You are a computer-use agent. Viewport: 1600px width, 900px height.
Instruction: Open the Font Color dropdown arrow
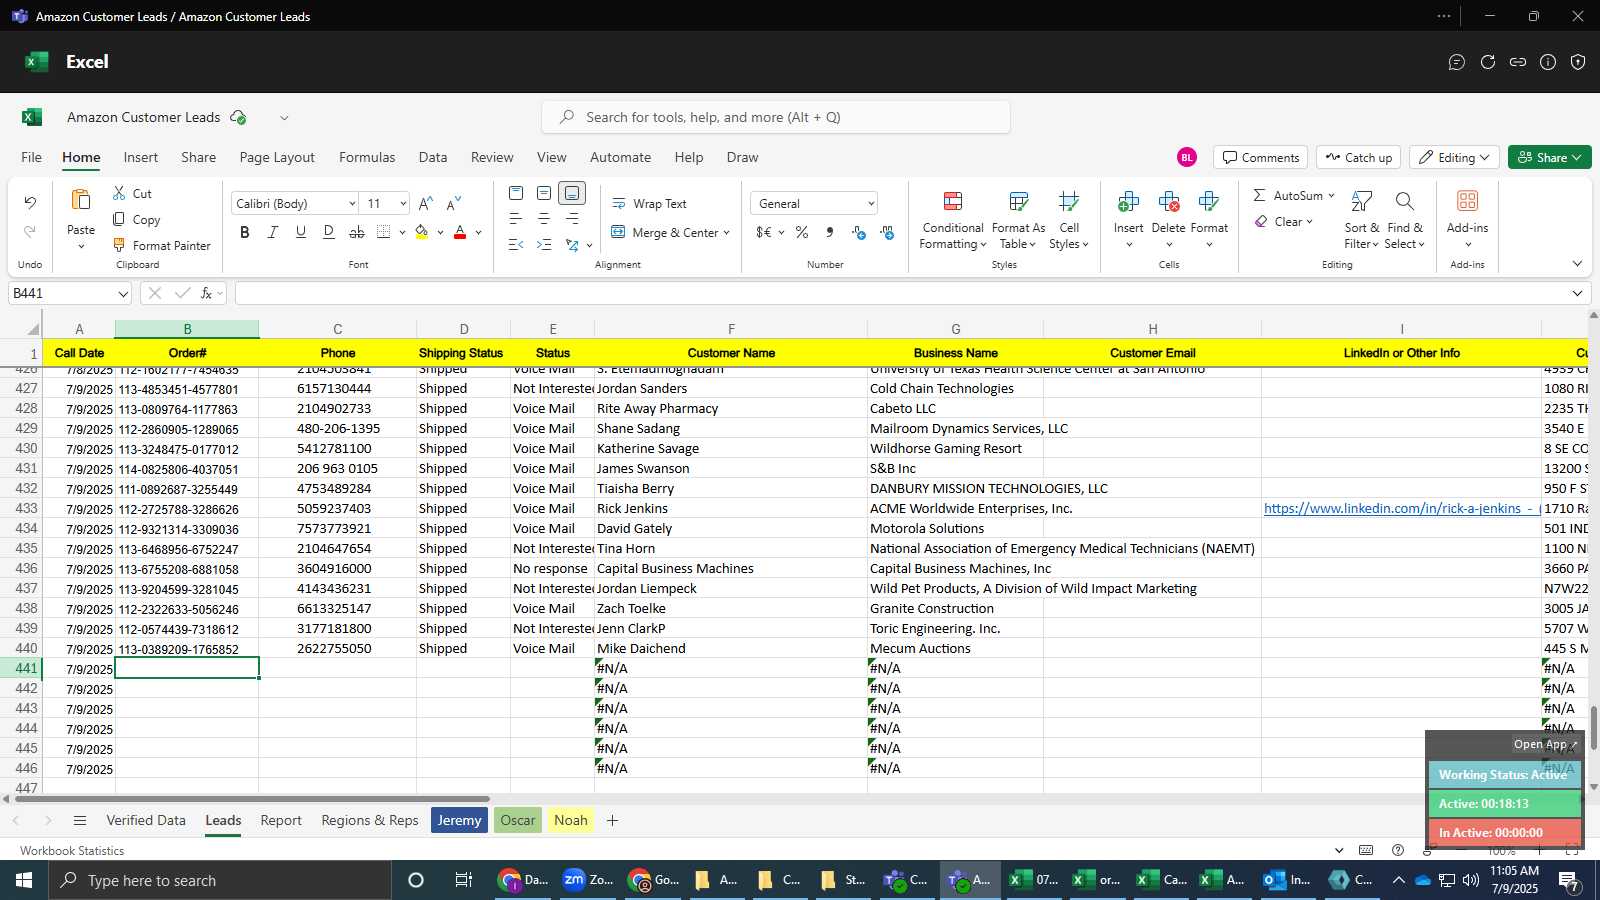click(x=479, y=232)
